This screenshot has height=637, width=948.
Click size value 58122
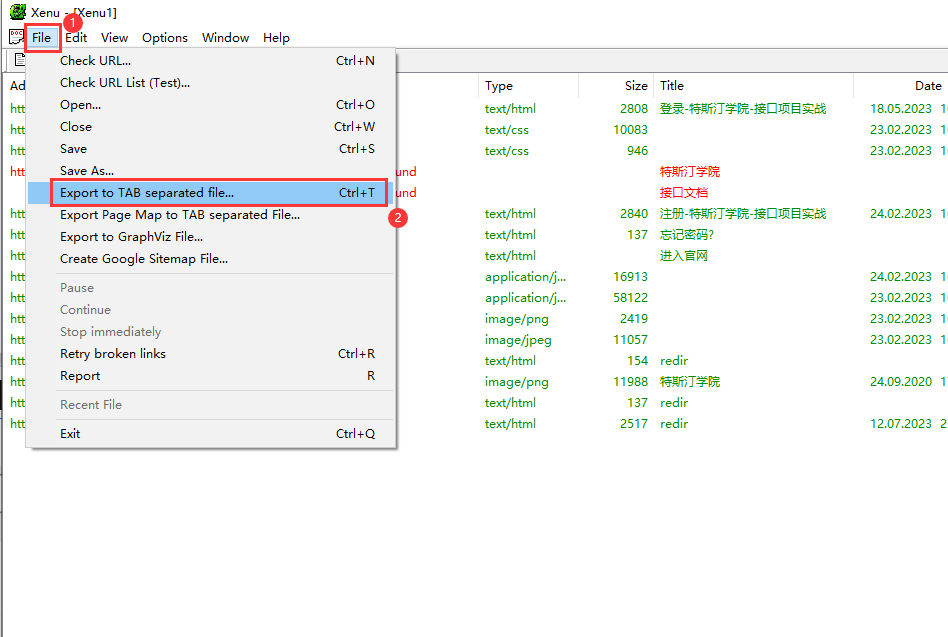[x=630, y=298]
